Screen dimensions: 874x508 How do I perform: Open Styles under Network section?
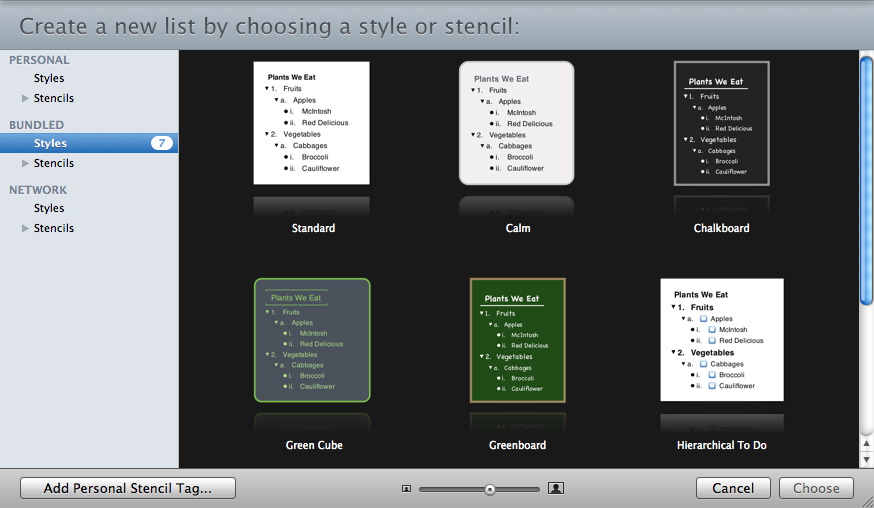(x=49, y=208)
